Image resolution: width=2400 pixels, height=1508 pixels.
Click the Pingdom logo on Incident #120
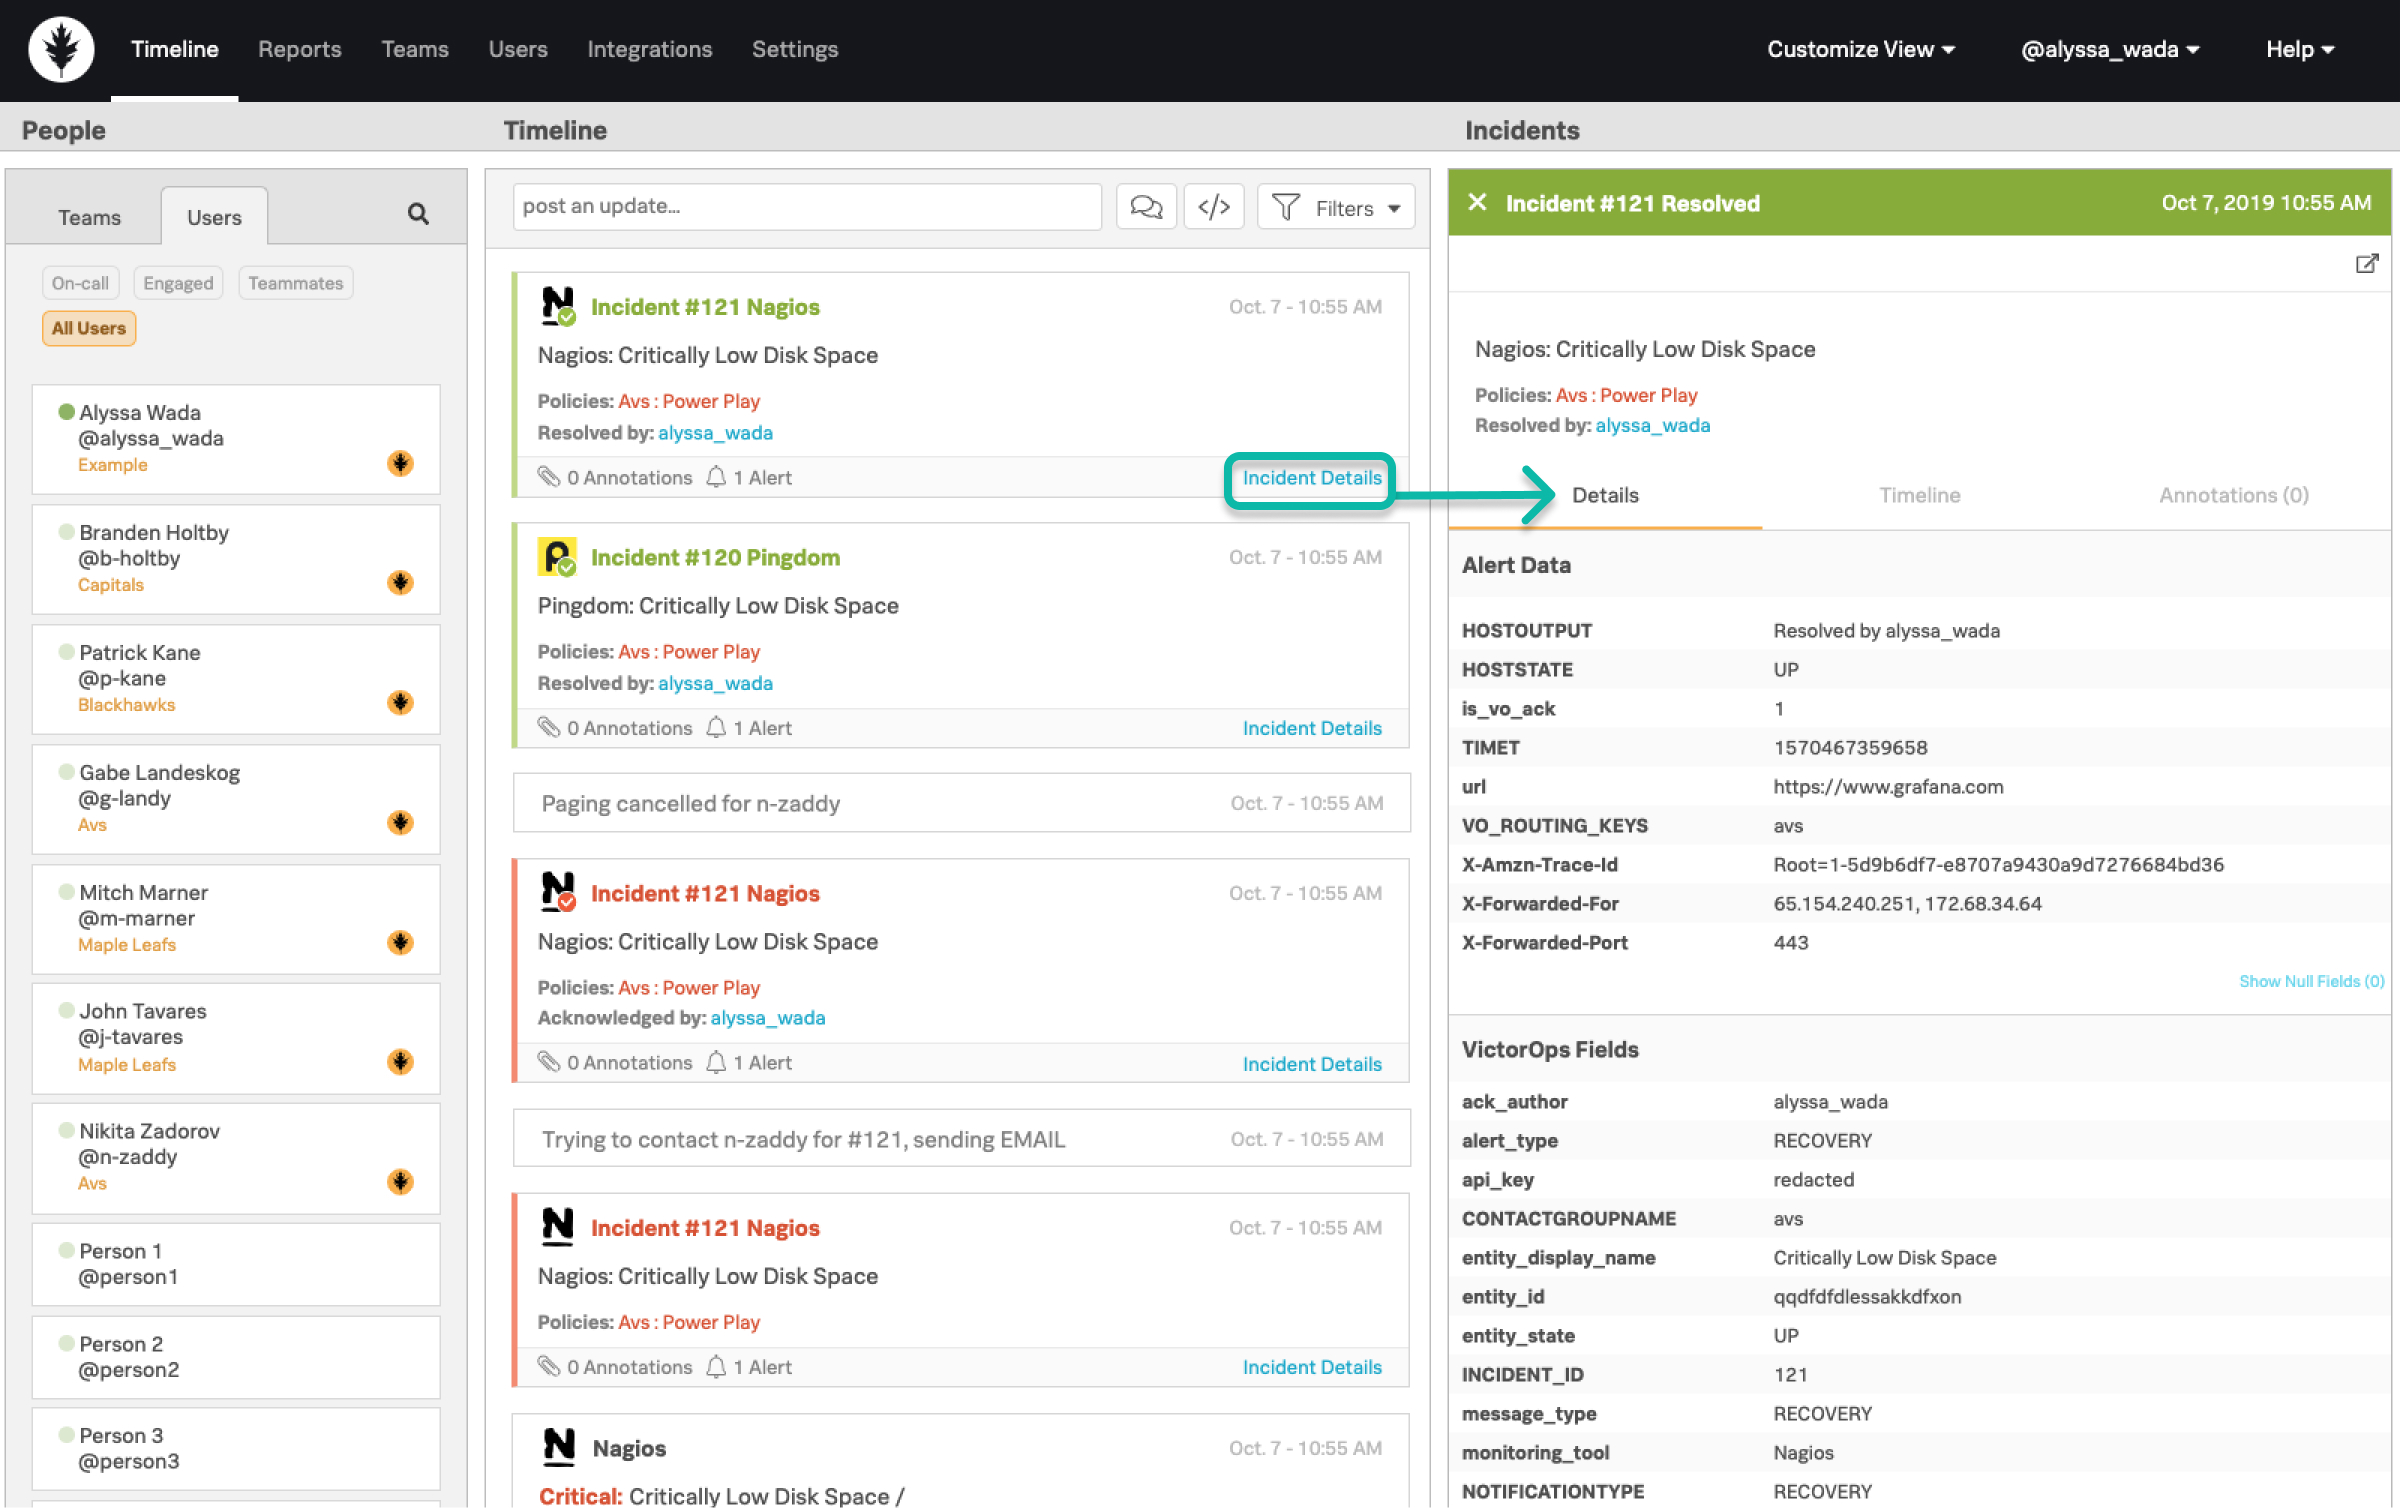[559, 557]
